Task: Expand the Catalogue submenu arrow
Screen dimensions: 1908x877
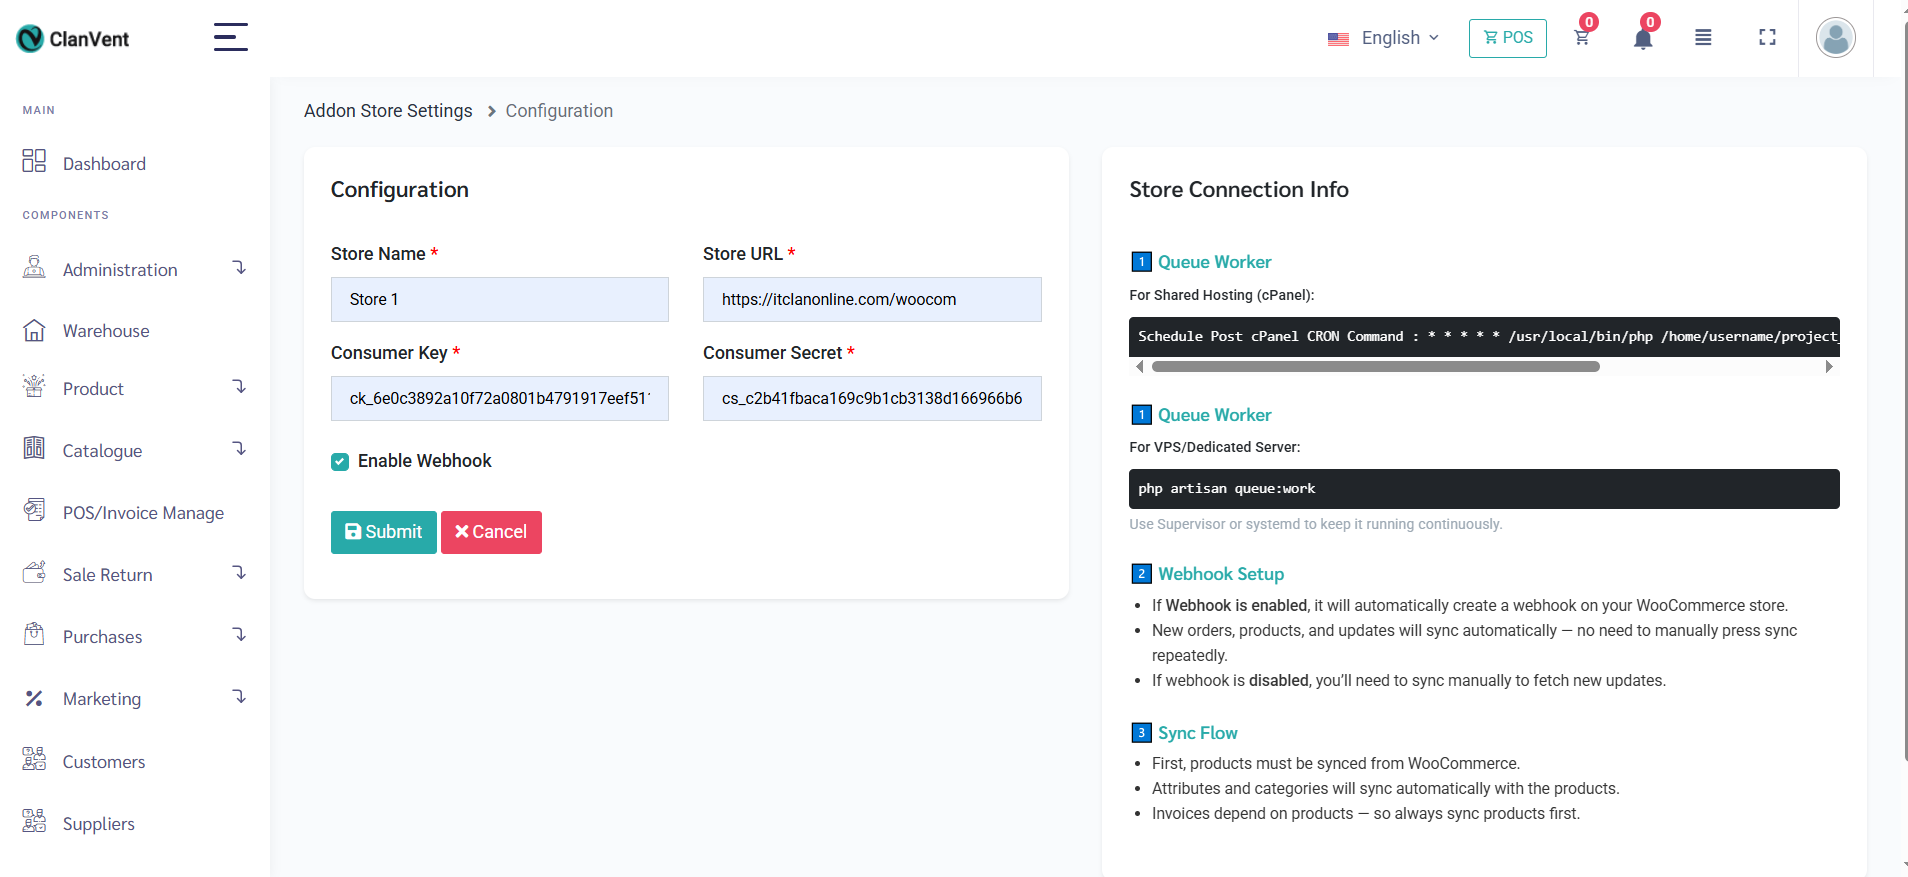Action: [239, 449]
